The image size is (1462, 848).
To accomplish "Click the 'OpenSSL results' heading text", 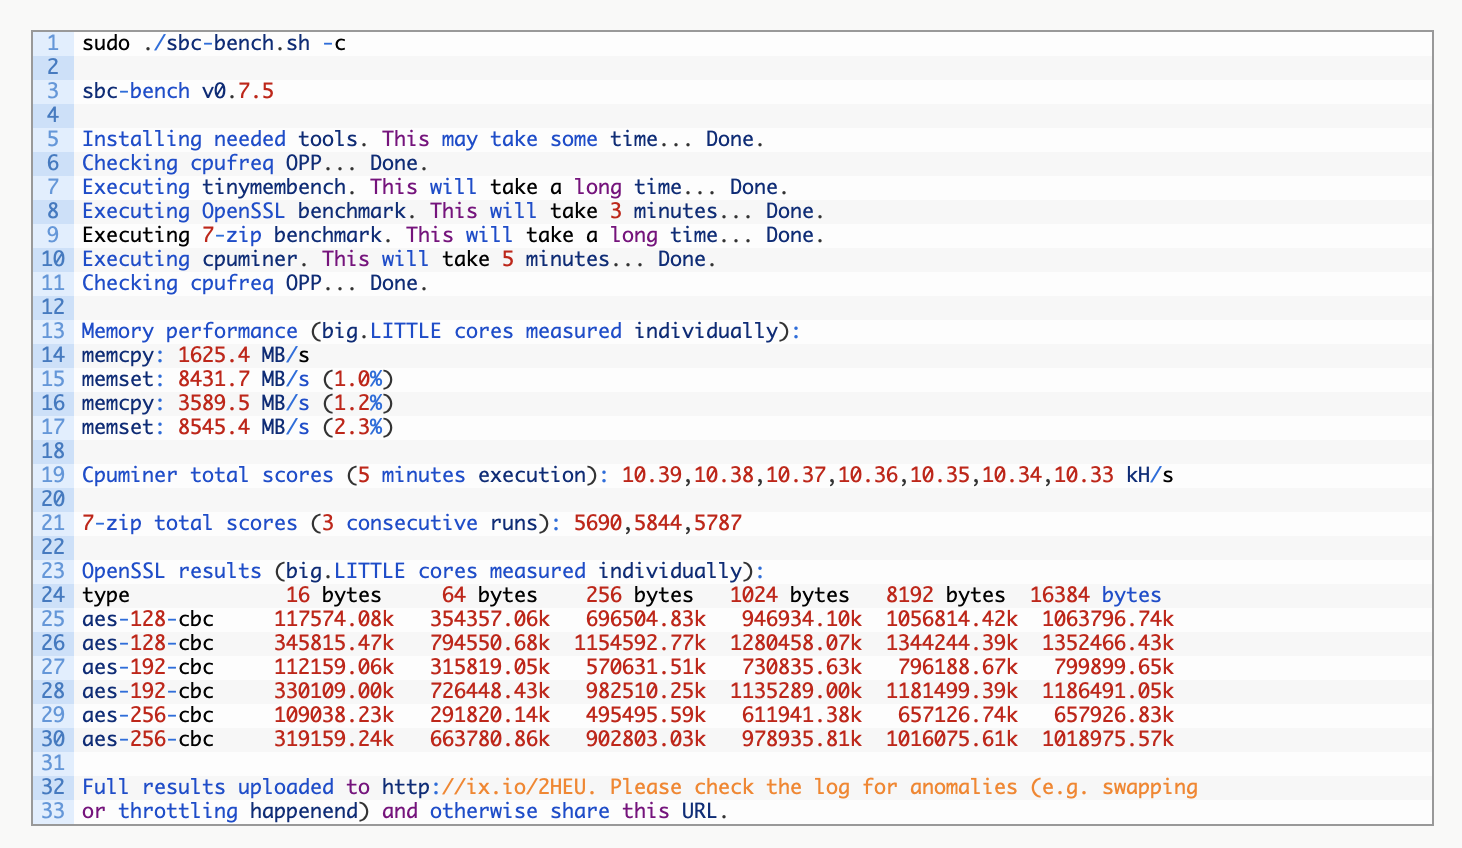I will (171, 571).
